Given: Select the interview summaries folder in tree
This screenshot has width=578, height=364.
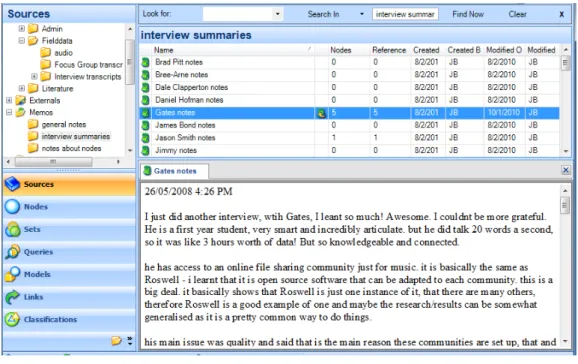Looking at the screenshot, I should (x=76, y=136).
